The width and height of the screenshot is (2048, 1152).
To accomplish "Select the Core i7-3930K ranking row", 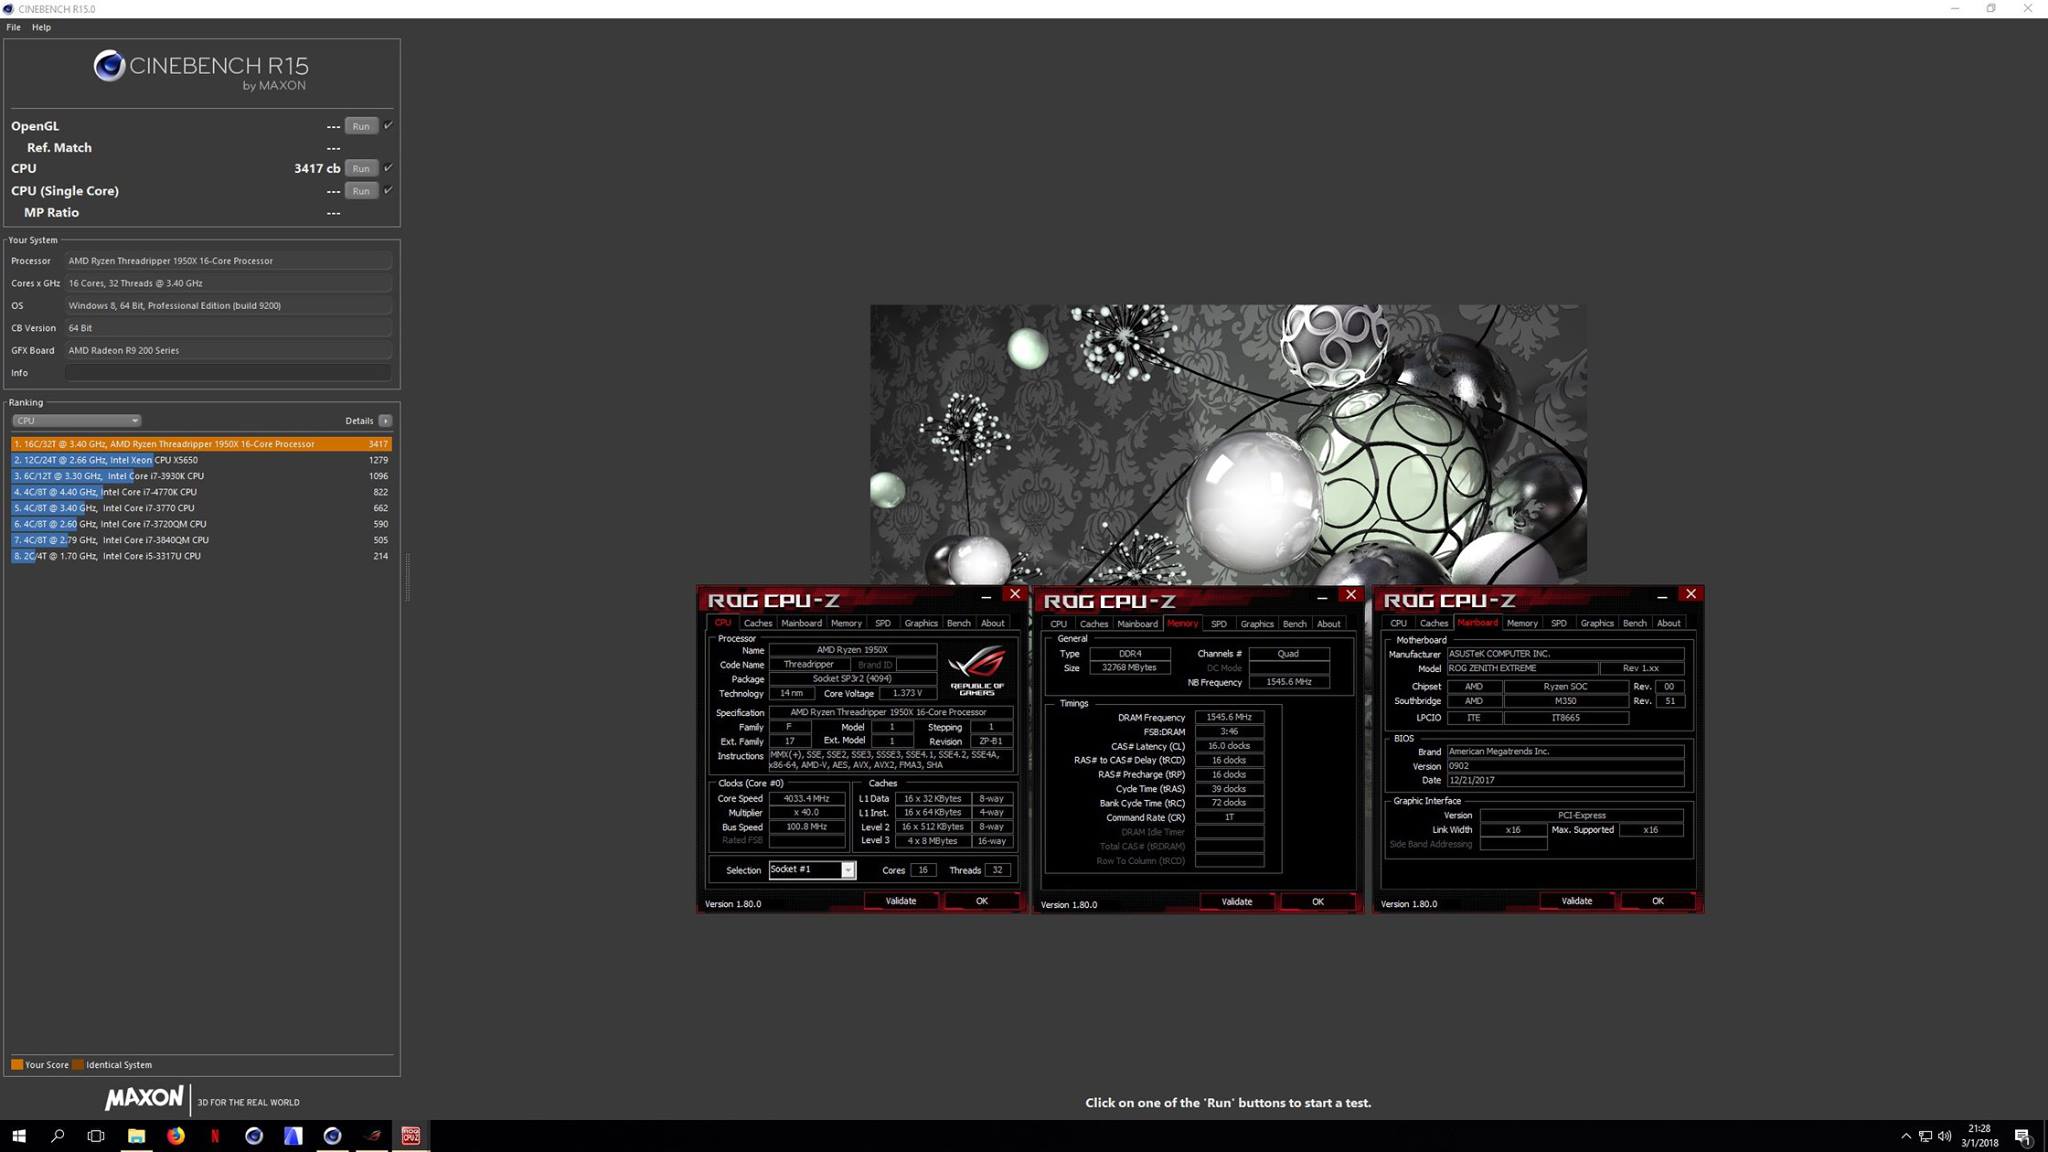I will coord(201,476).
